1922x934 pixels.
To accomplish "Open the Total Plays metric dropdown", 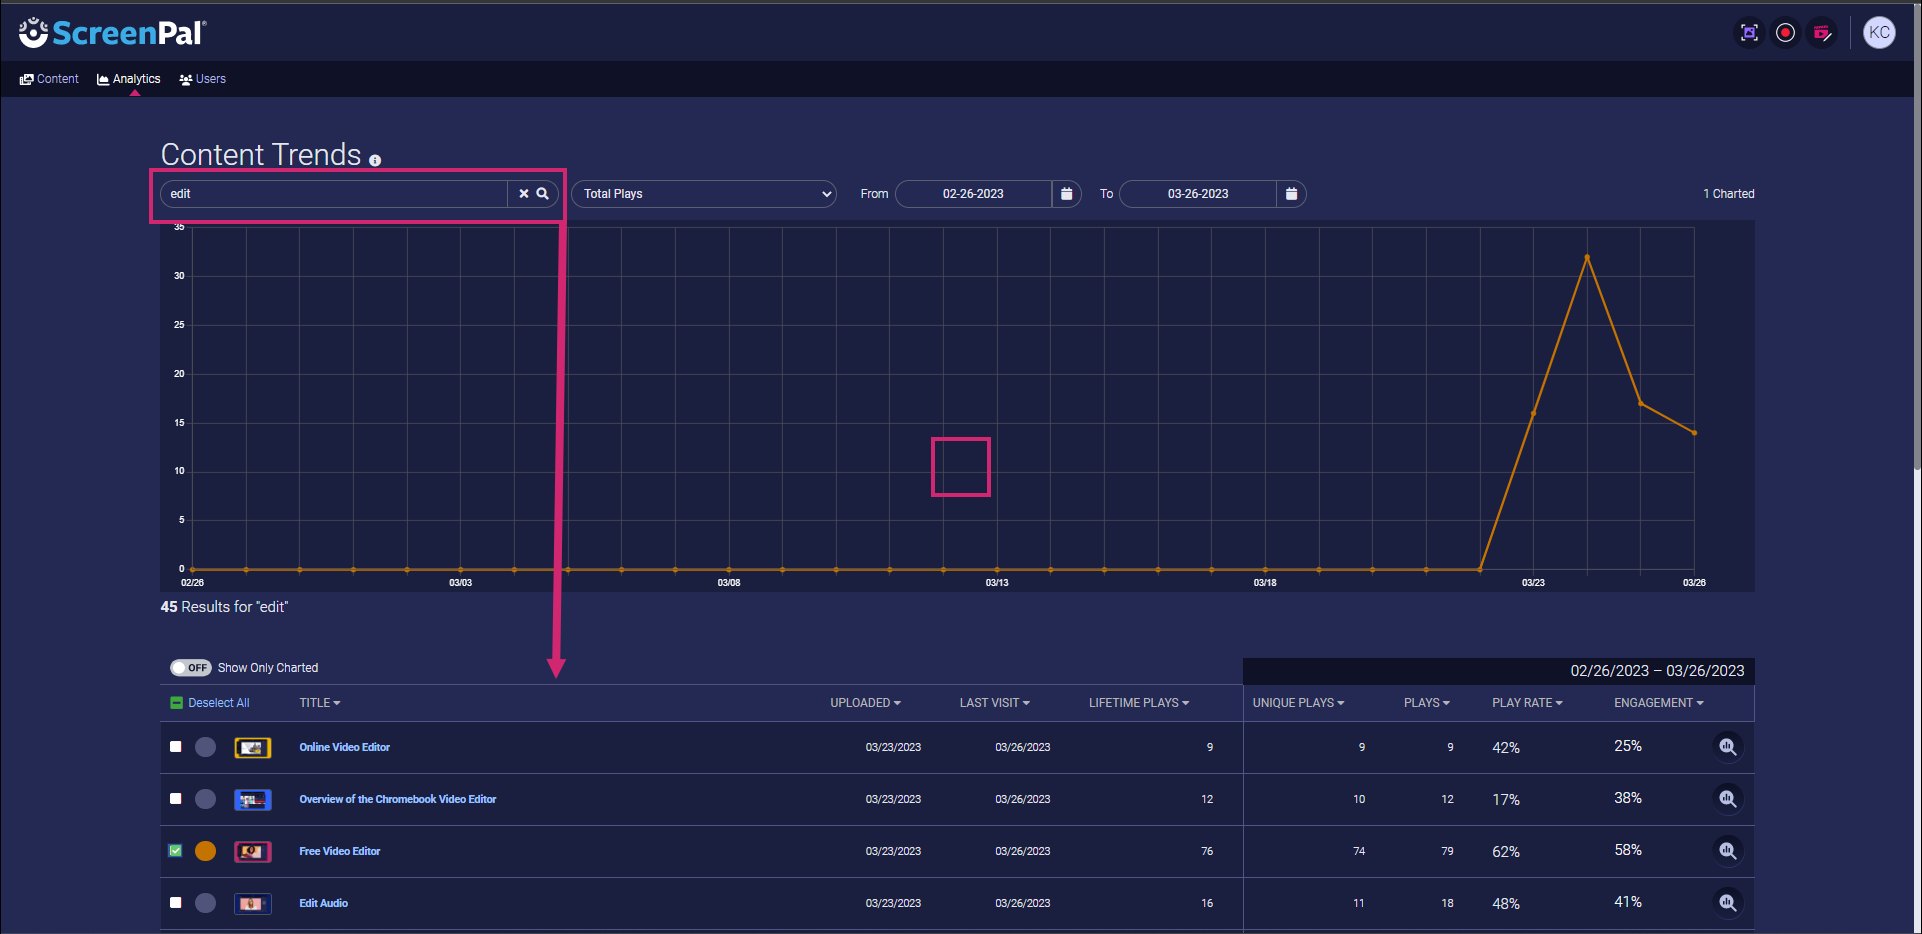I will click(704, 194).
